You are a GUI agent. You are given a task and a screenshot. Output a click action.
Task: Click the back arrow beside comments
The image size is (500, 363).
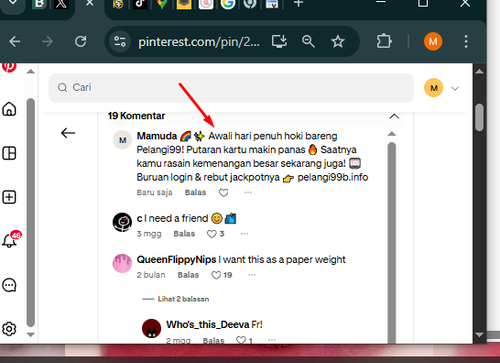point(68,133)
